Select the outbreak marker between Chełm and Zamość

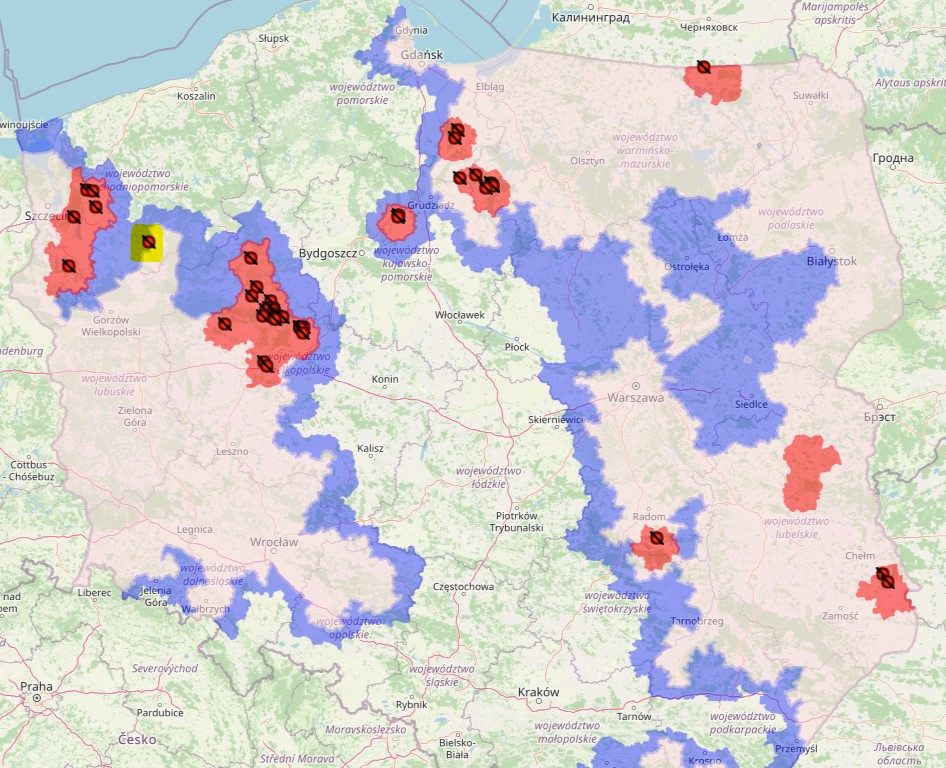click(885, 578)
